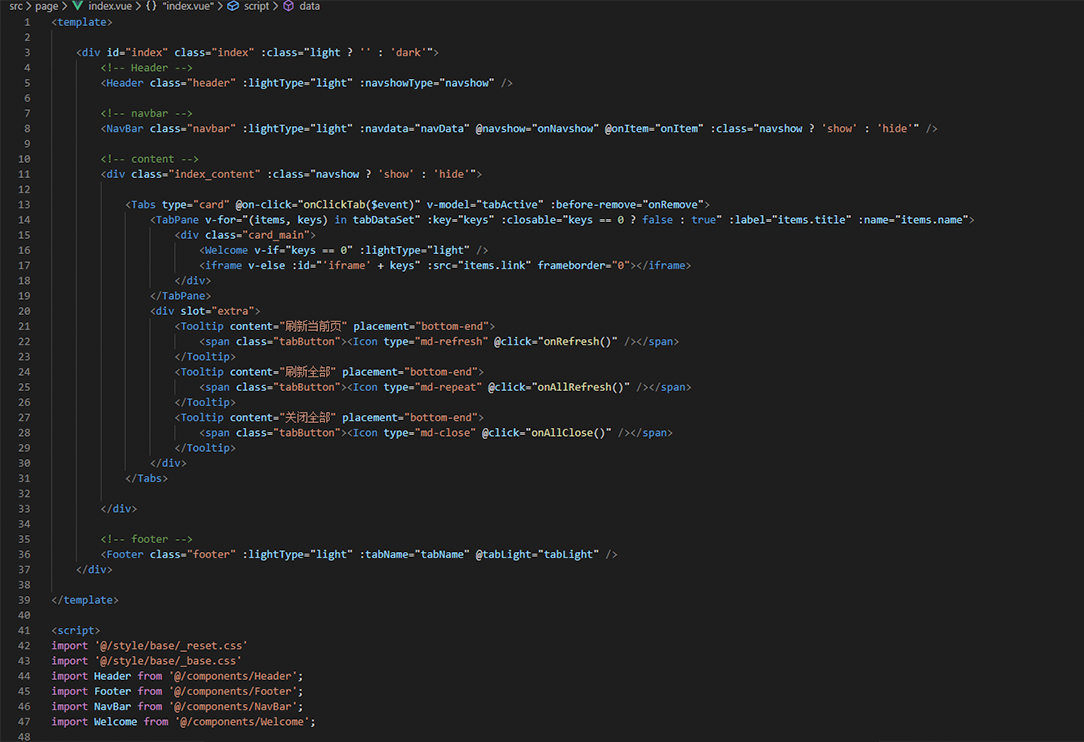Click the Footer tag name on line 36

pos(125,554)
